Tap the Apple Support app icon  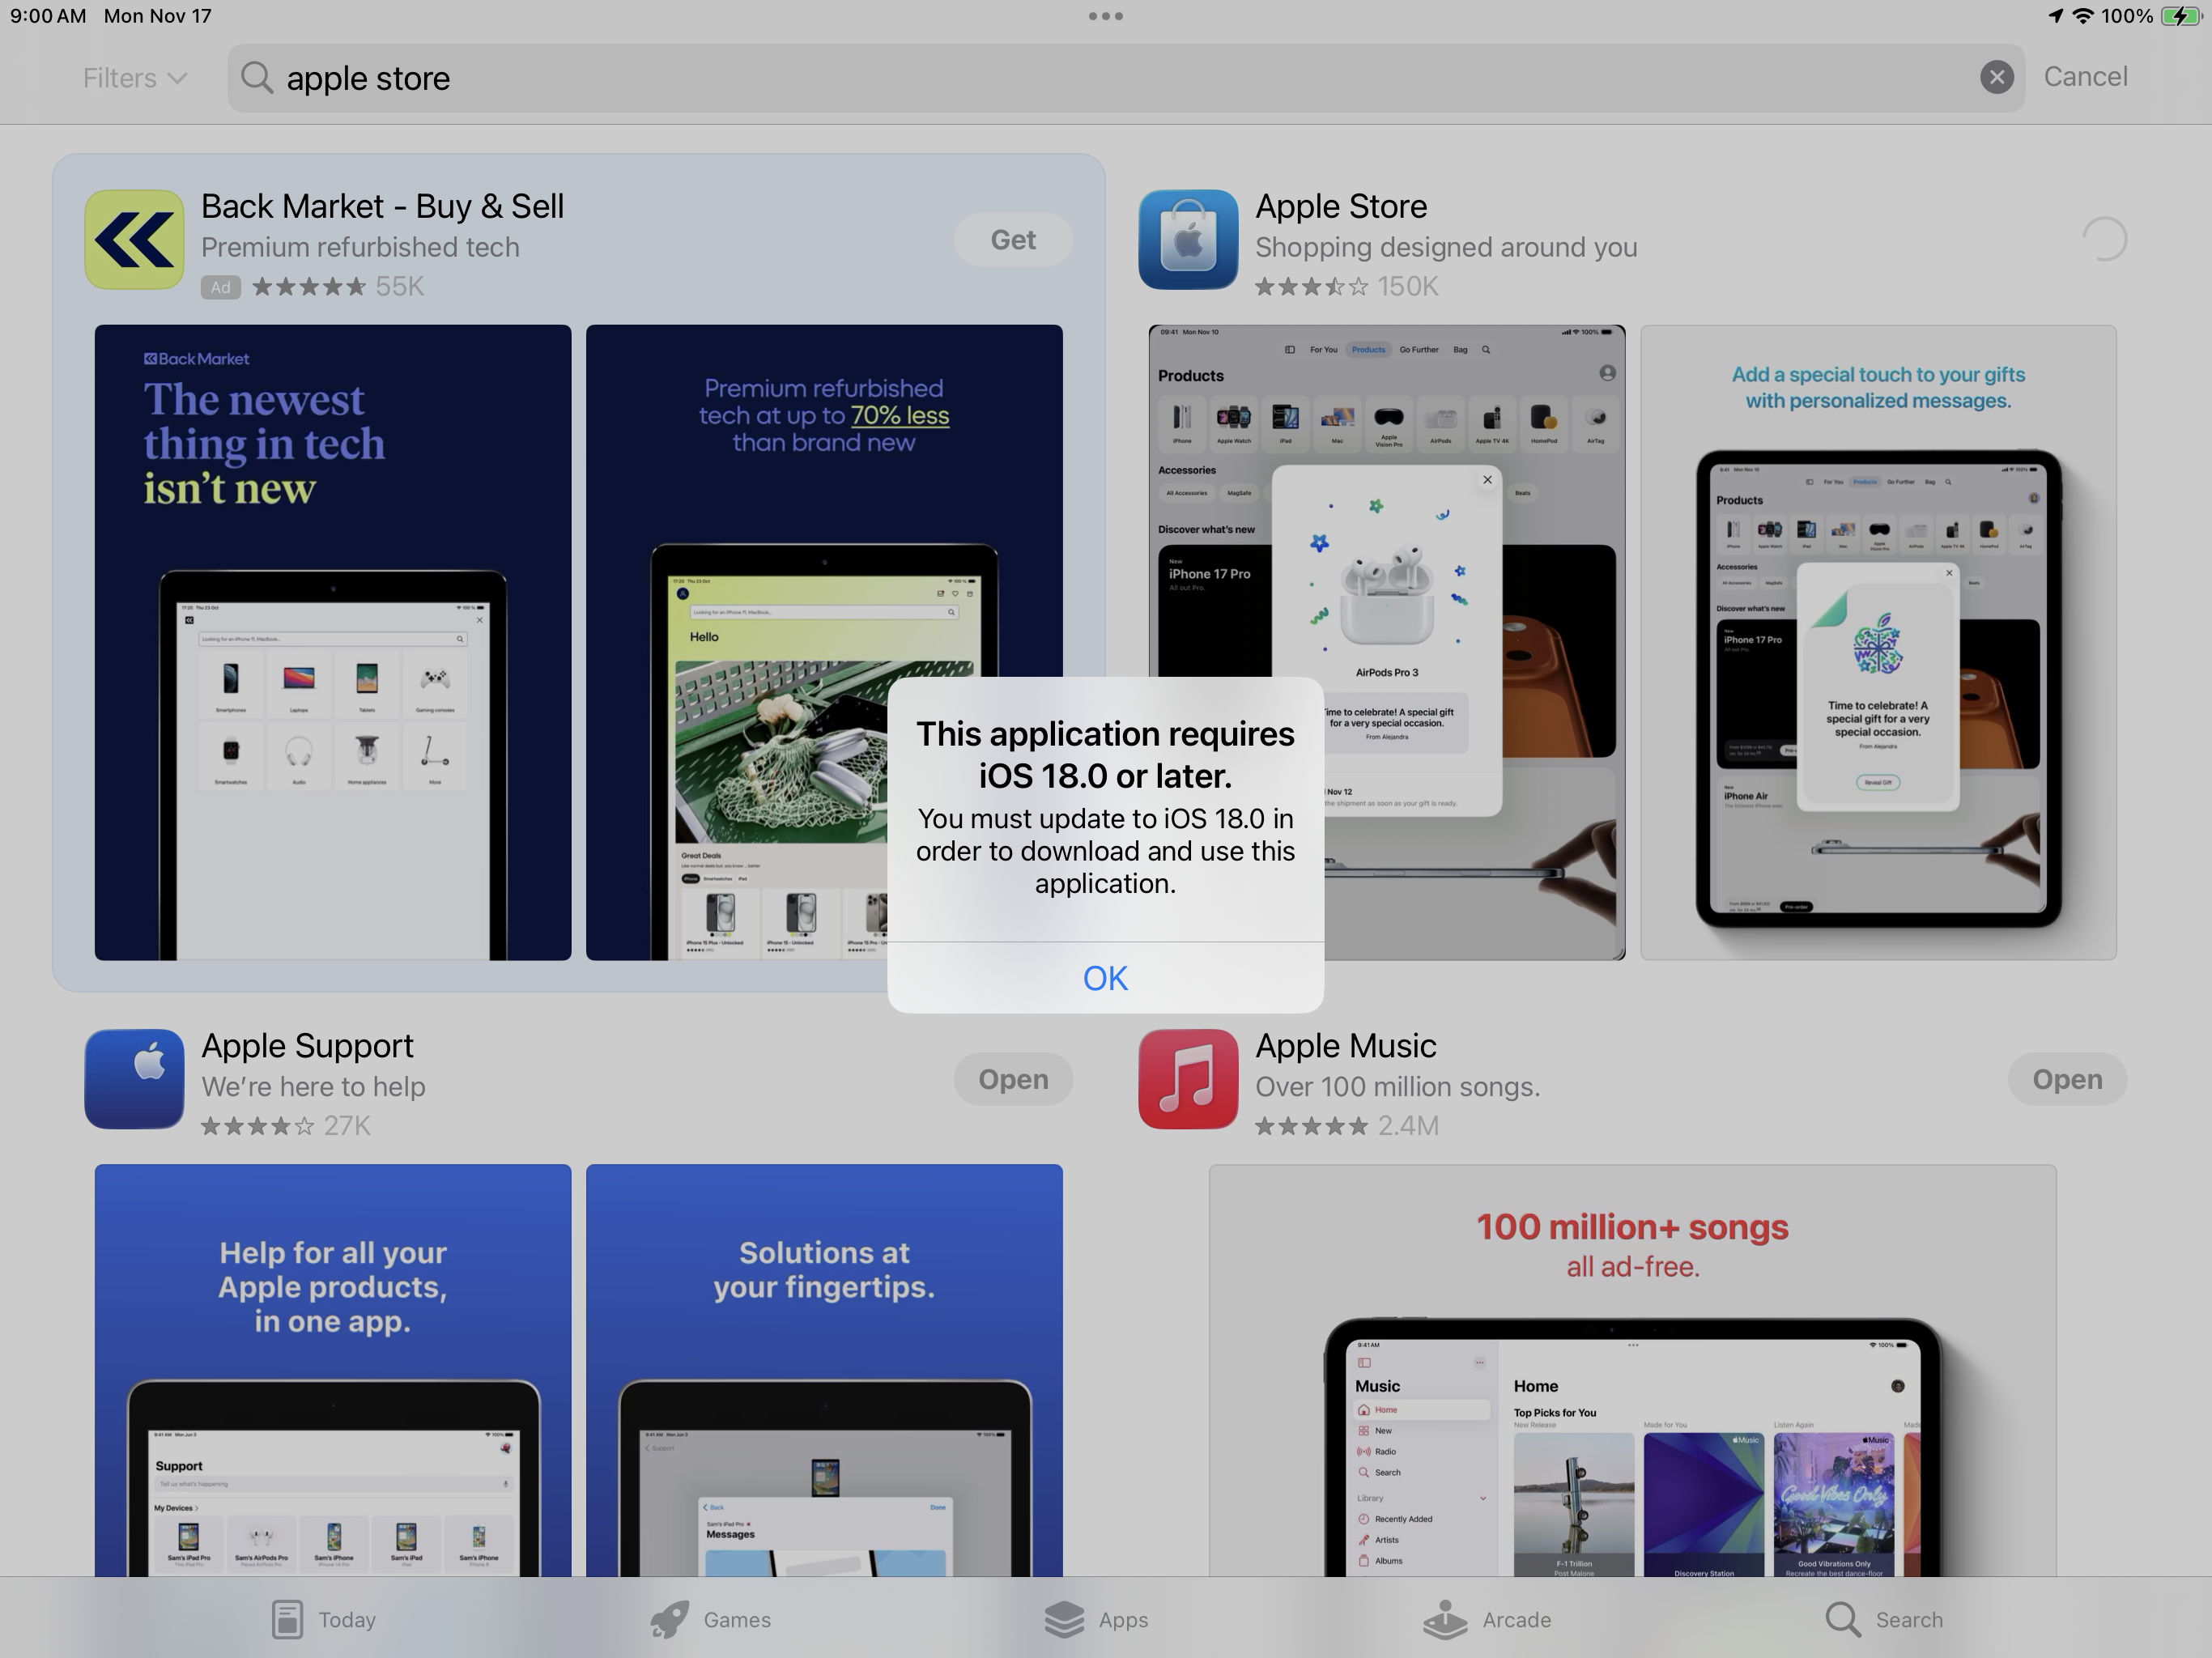tap(134, 1079)
